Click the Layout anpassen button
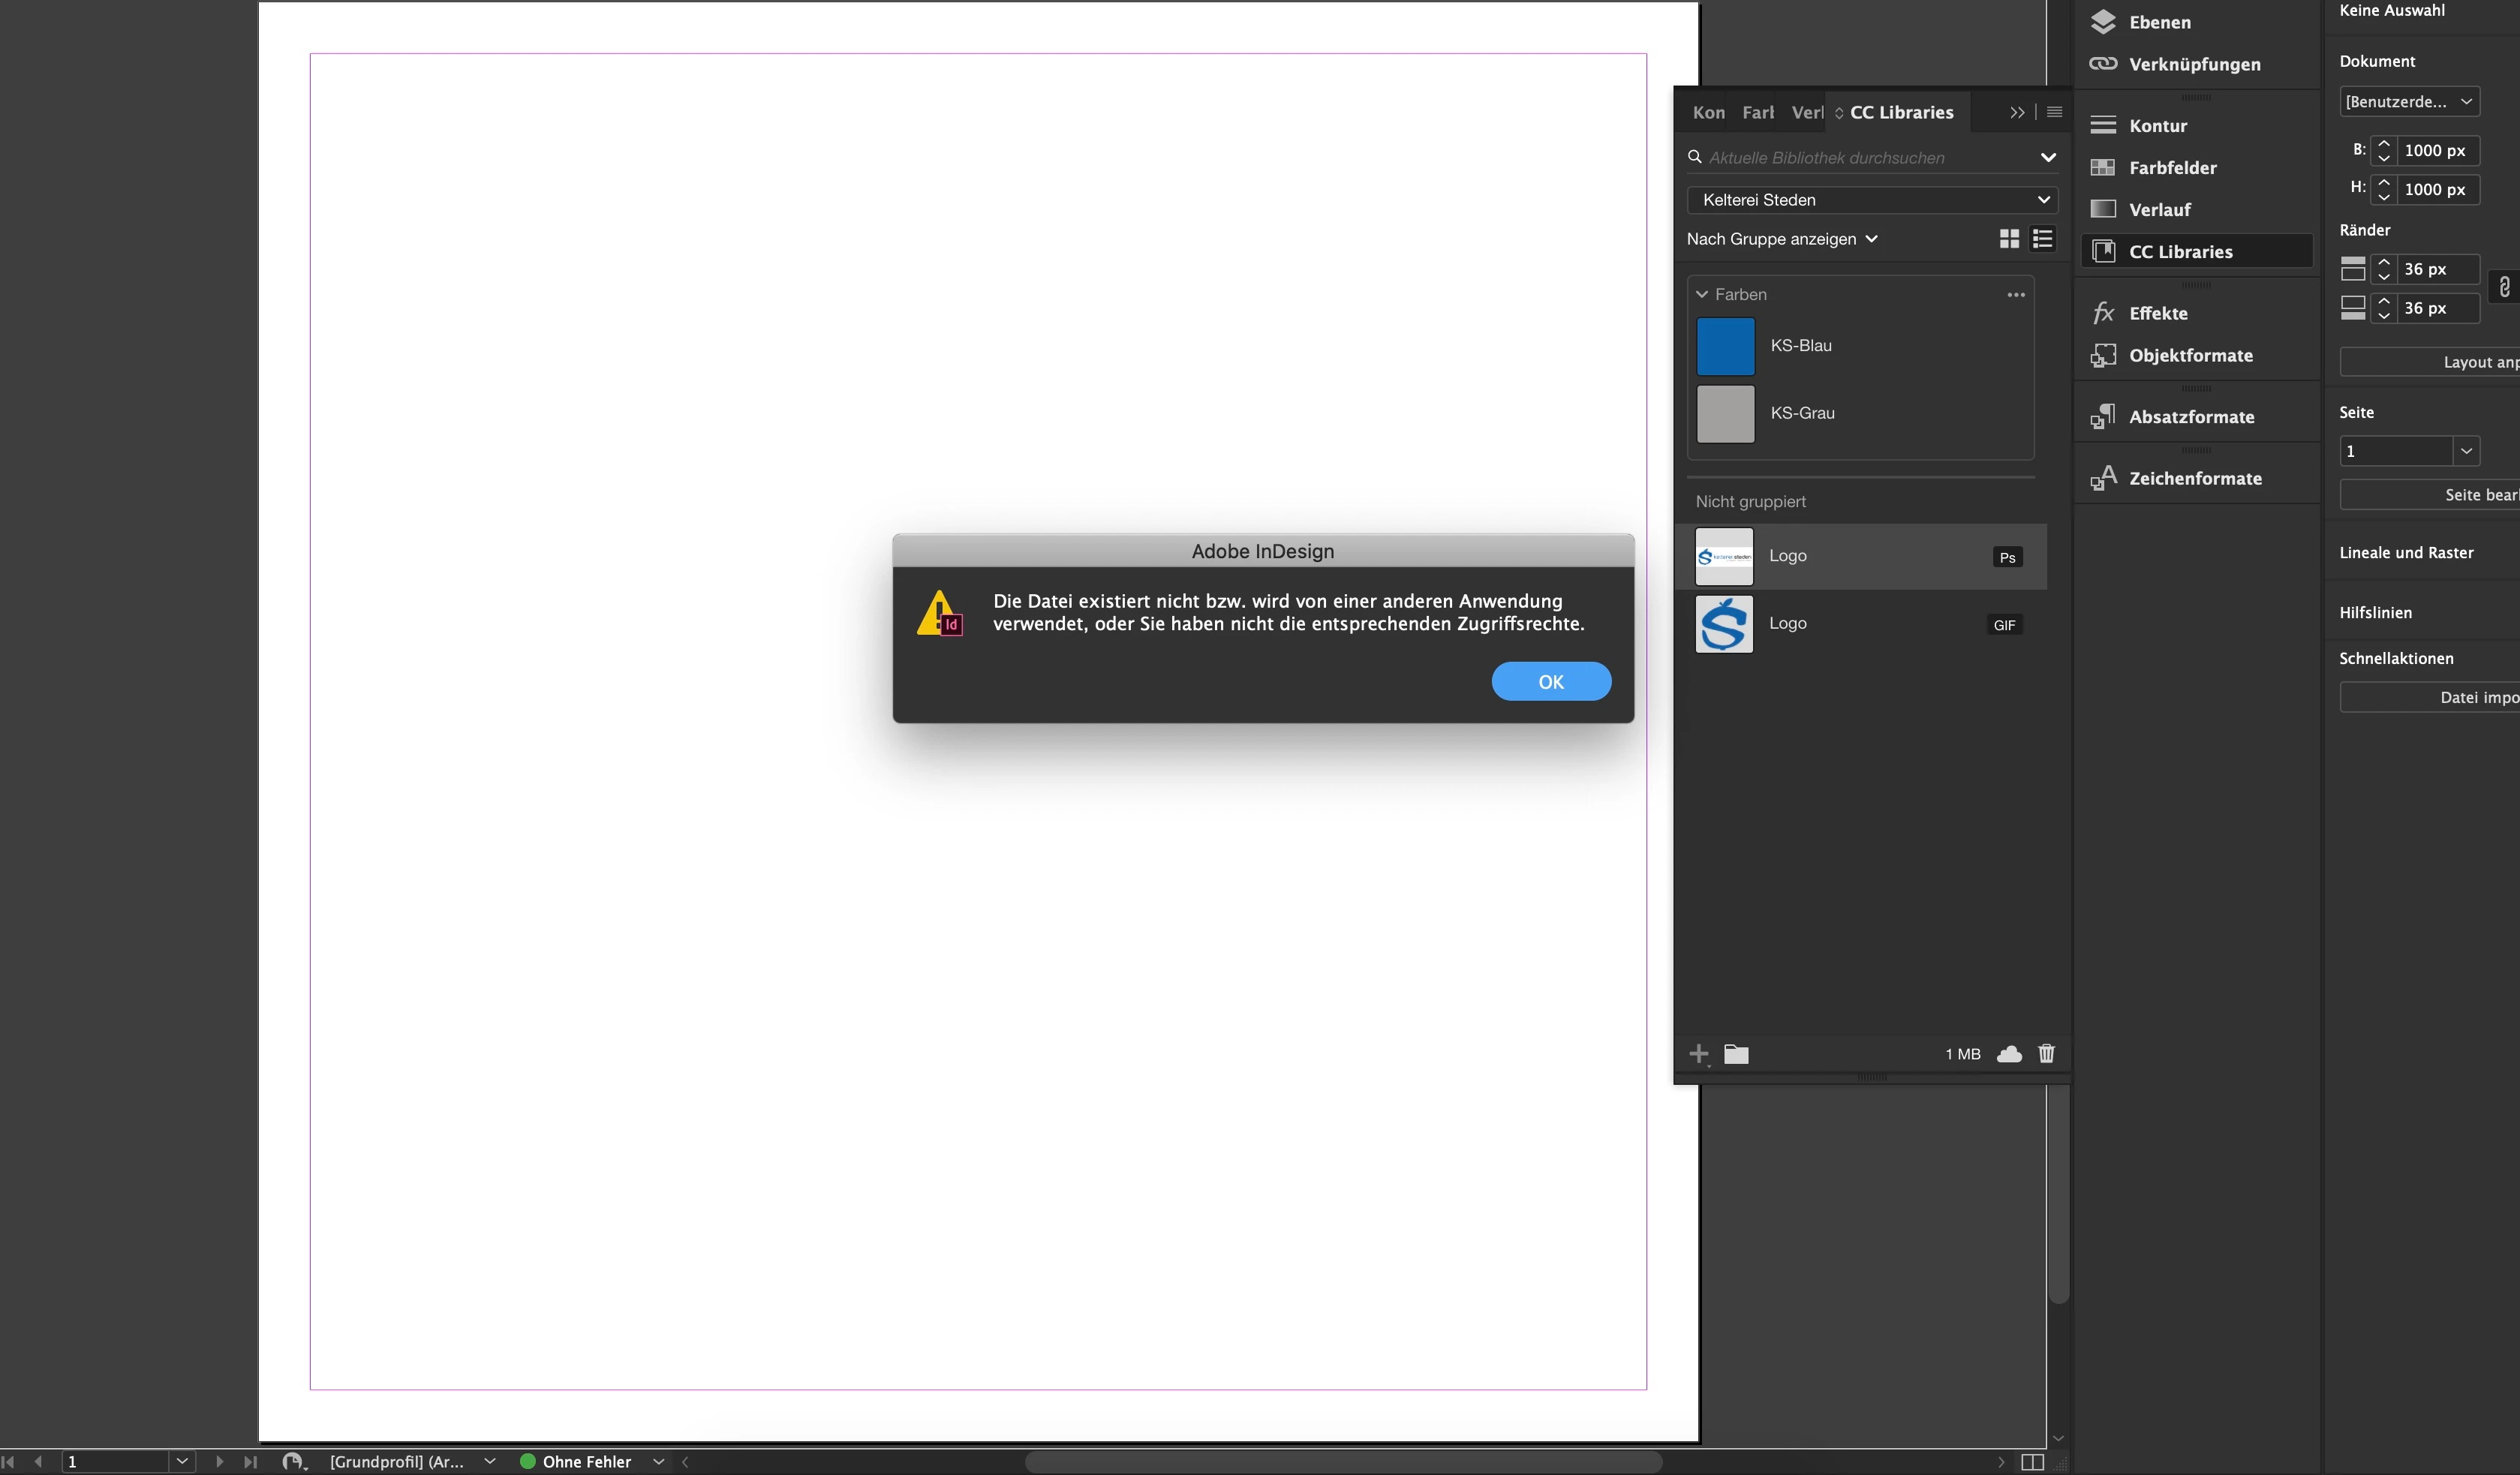The height and width of the screenshot is (1475, 2520). pyautogui.click(x=2430, y=362)
